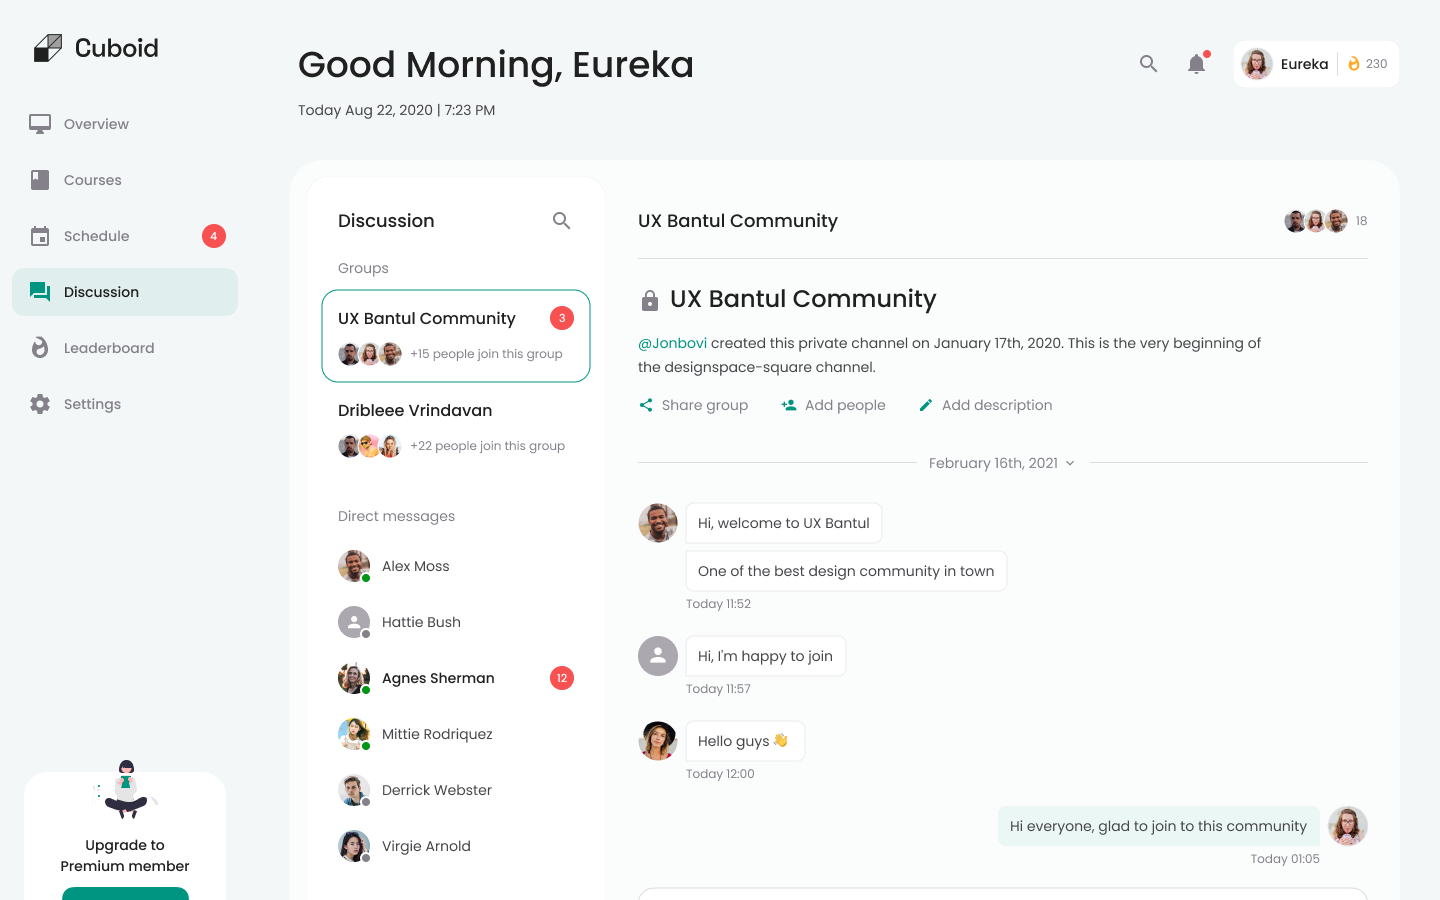Open the Leaderboard page
This screenshot has height=900, width=1440.
pyautogui.click(x=108, y=348)
